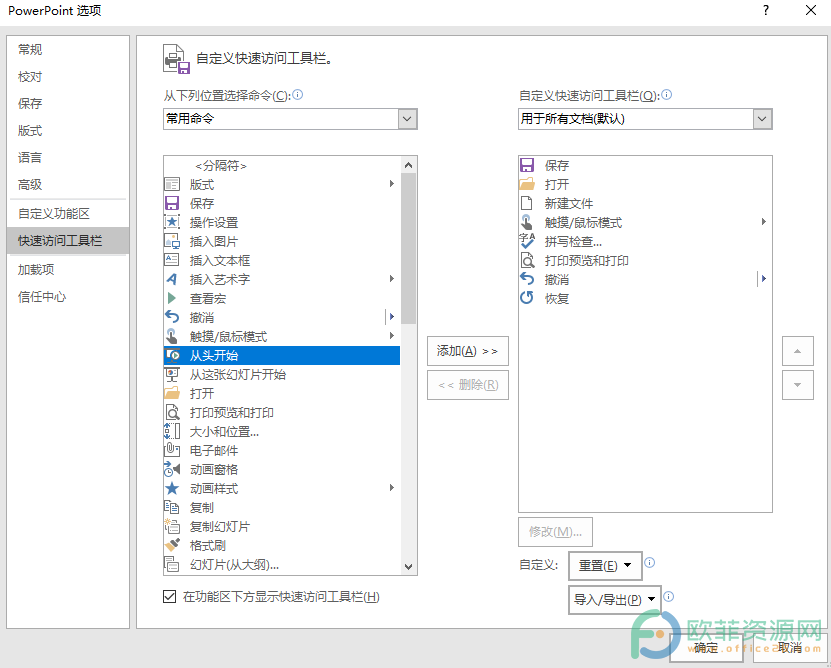The height and width of the screenshot is (668, 831).
Task: Click the info icon beside 重置 button
Action: click(x=650, y=563)
